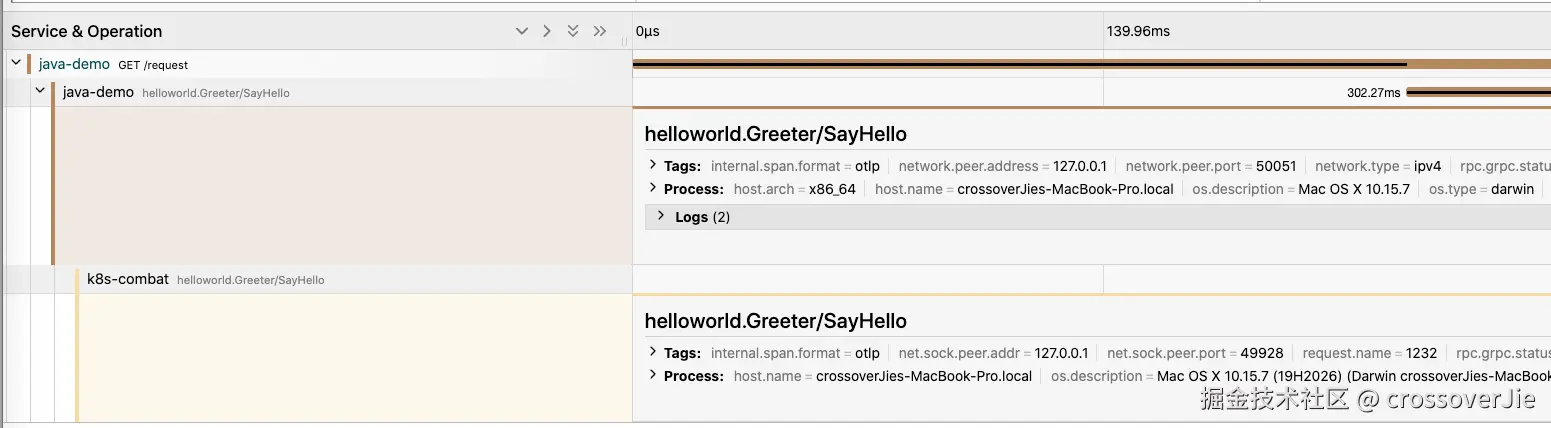Collapse the nested java-demo SayHello span row
The image size is (1551, 428).
pos(40,91)
